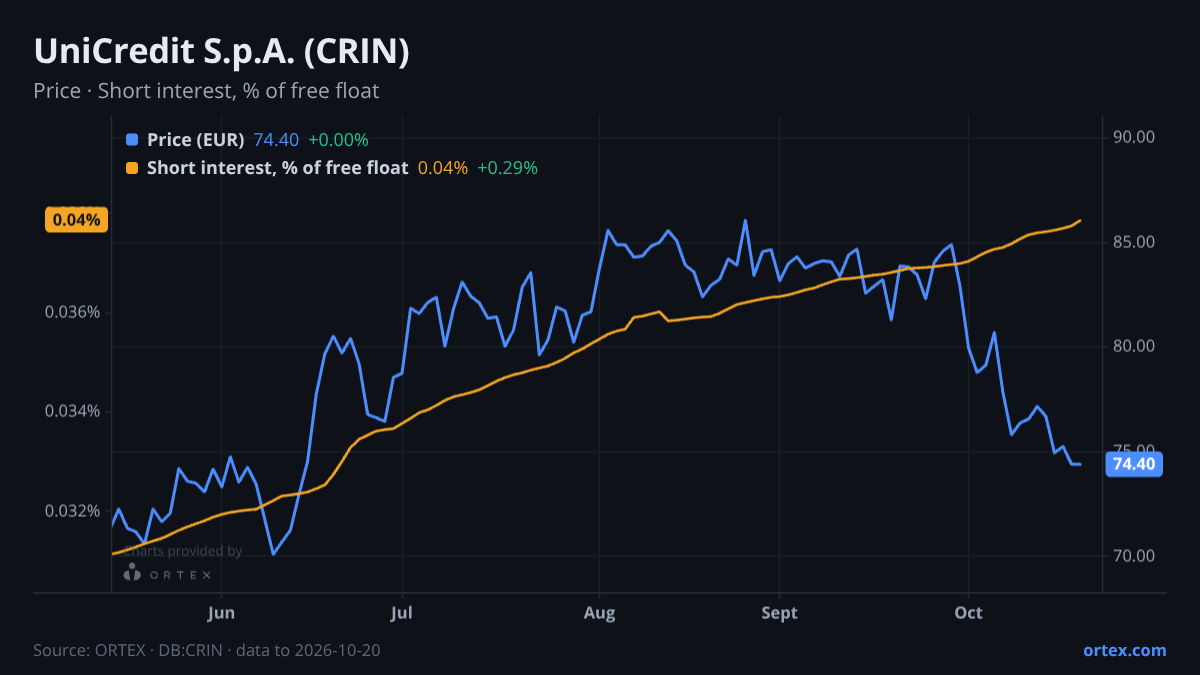Click the 74.40 price value in legend

(x=276, y=140)
